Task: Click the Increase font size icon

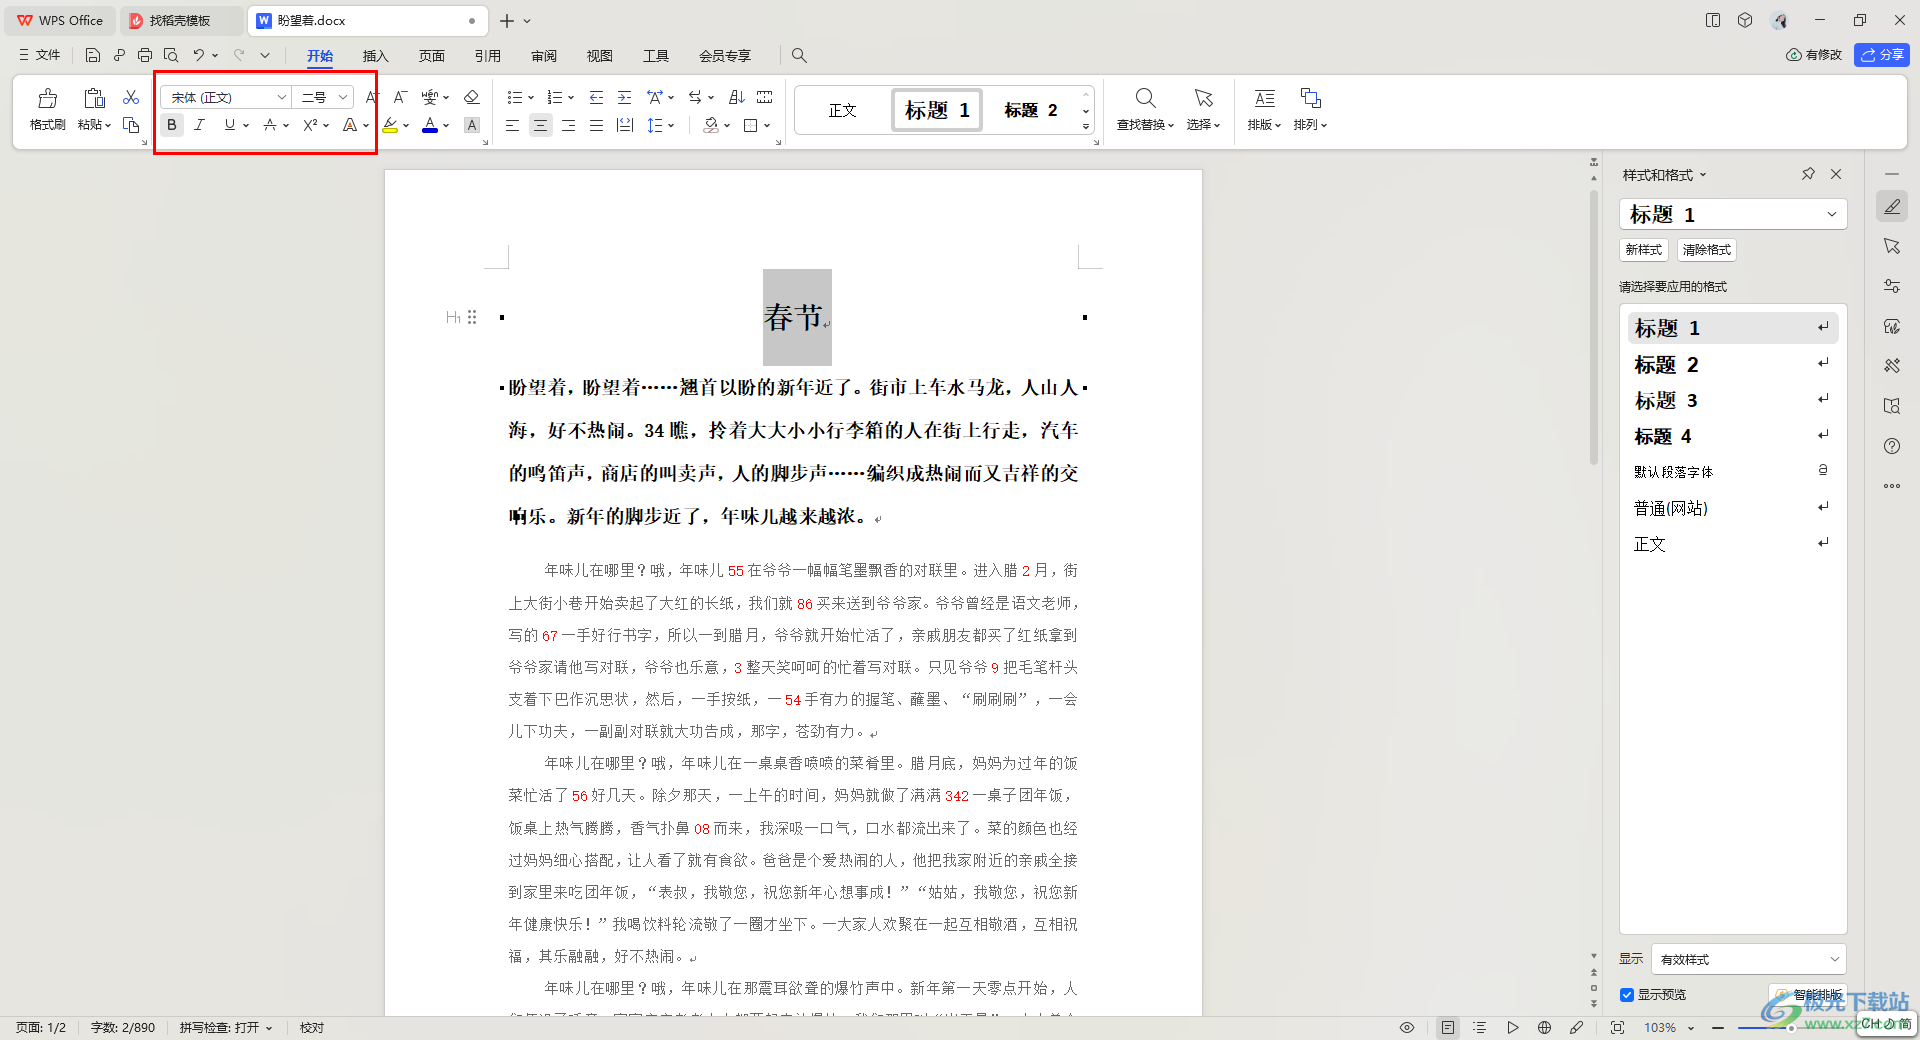Action: [372, 97]
